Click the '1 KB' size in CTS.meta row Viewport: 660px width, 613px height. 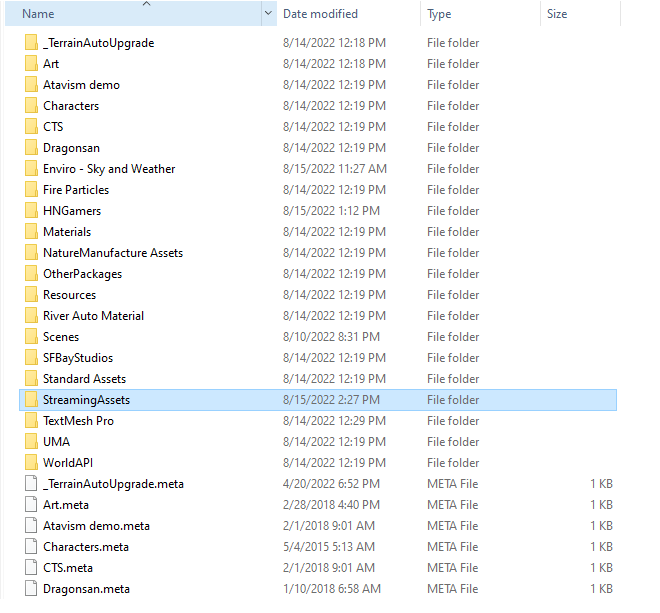tap(601, 568)
